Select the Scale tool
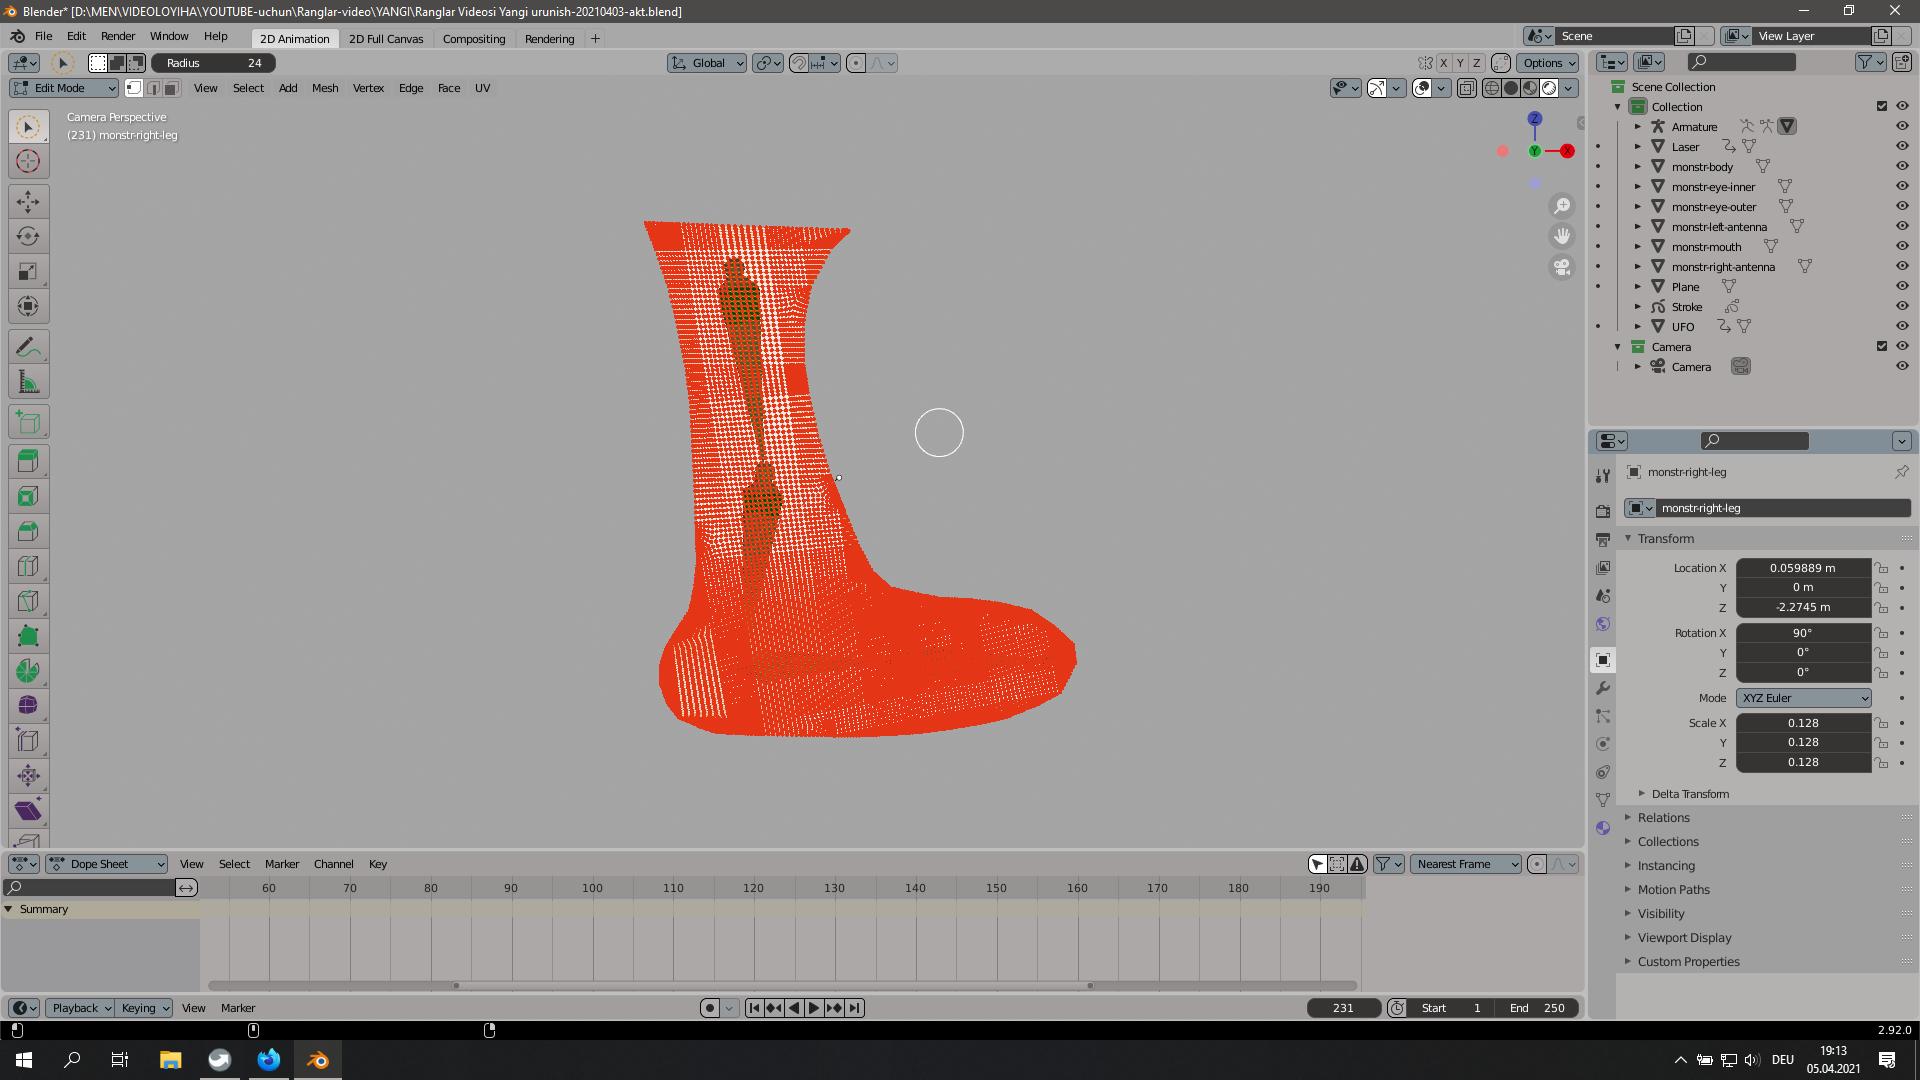Image resolution: width=1920 pixels, height=1080 pixels. (28, 271)
